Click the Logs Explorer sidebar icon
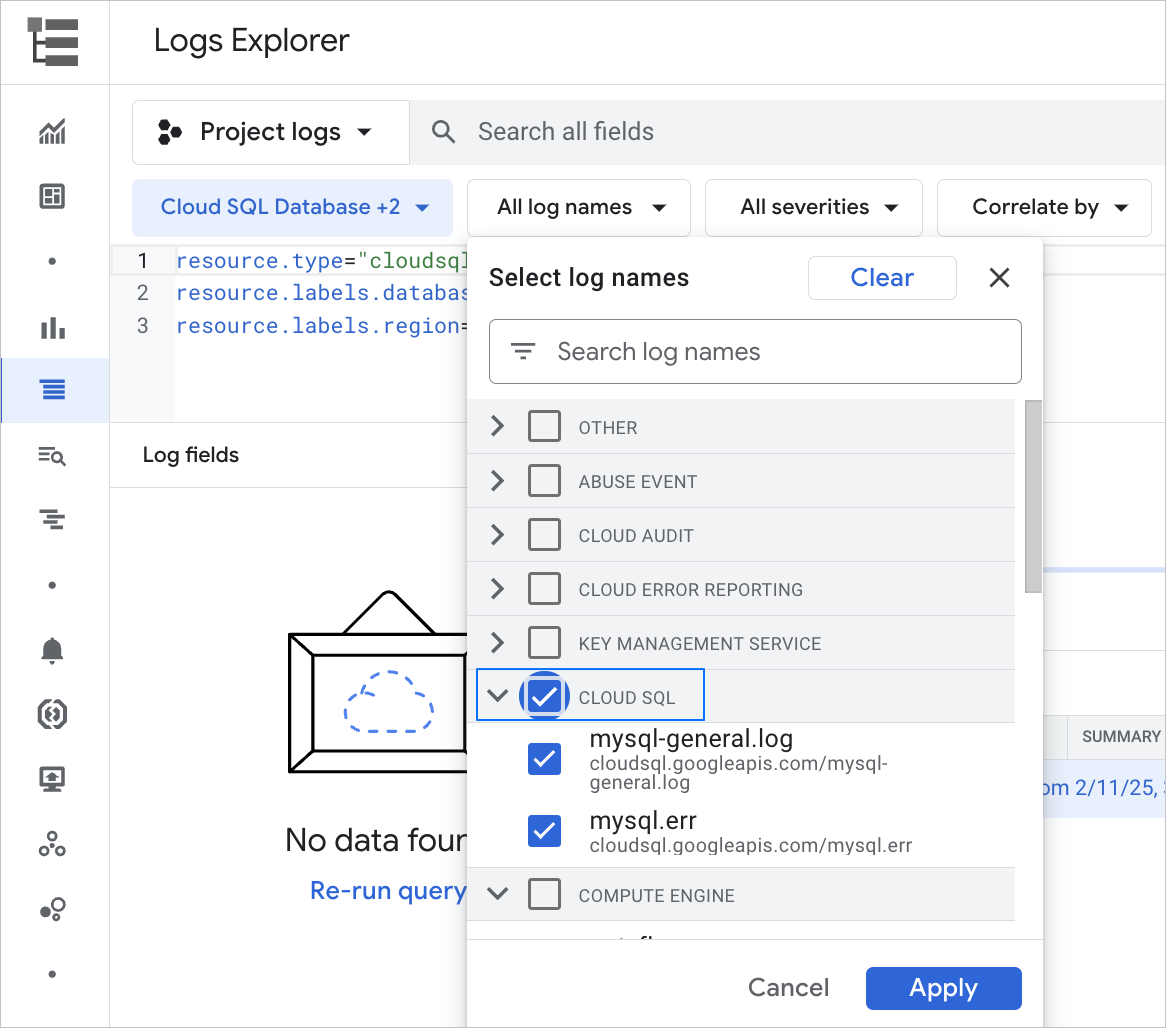The height and width of the screenshot is (1028, 1166). click(x=53, y=390)
